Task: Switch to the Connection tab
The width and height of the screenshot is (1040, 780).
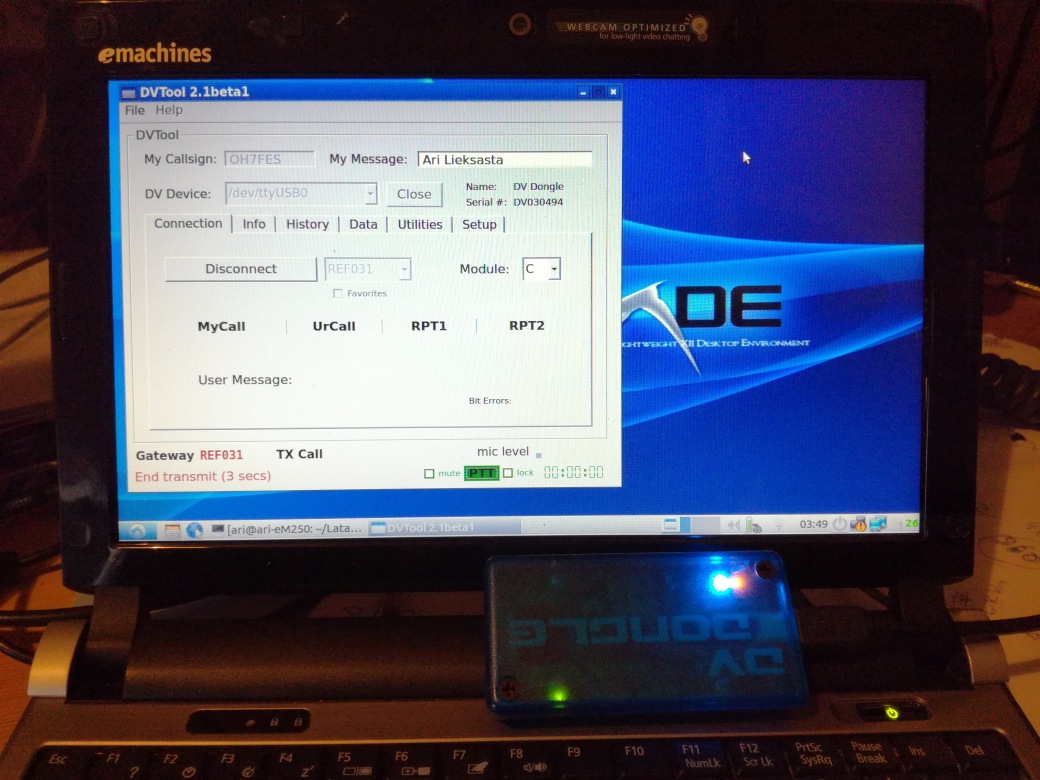Action: [188, 224]
